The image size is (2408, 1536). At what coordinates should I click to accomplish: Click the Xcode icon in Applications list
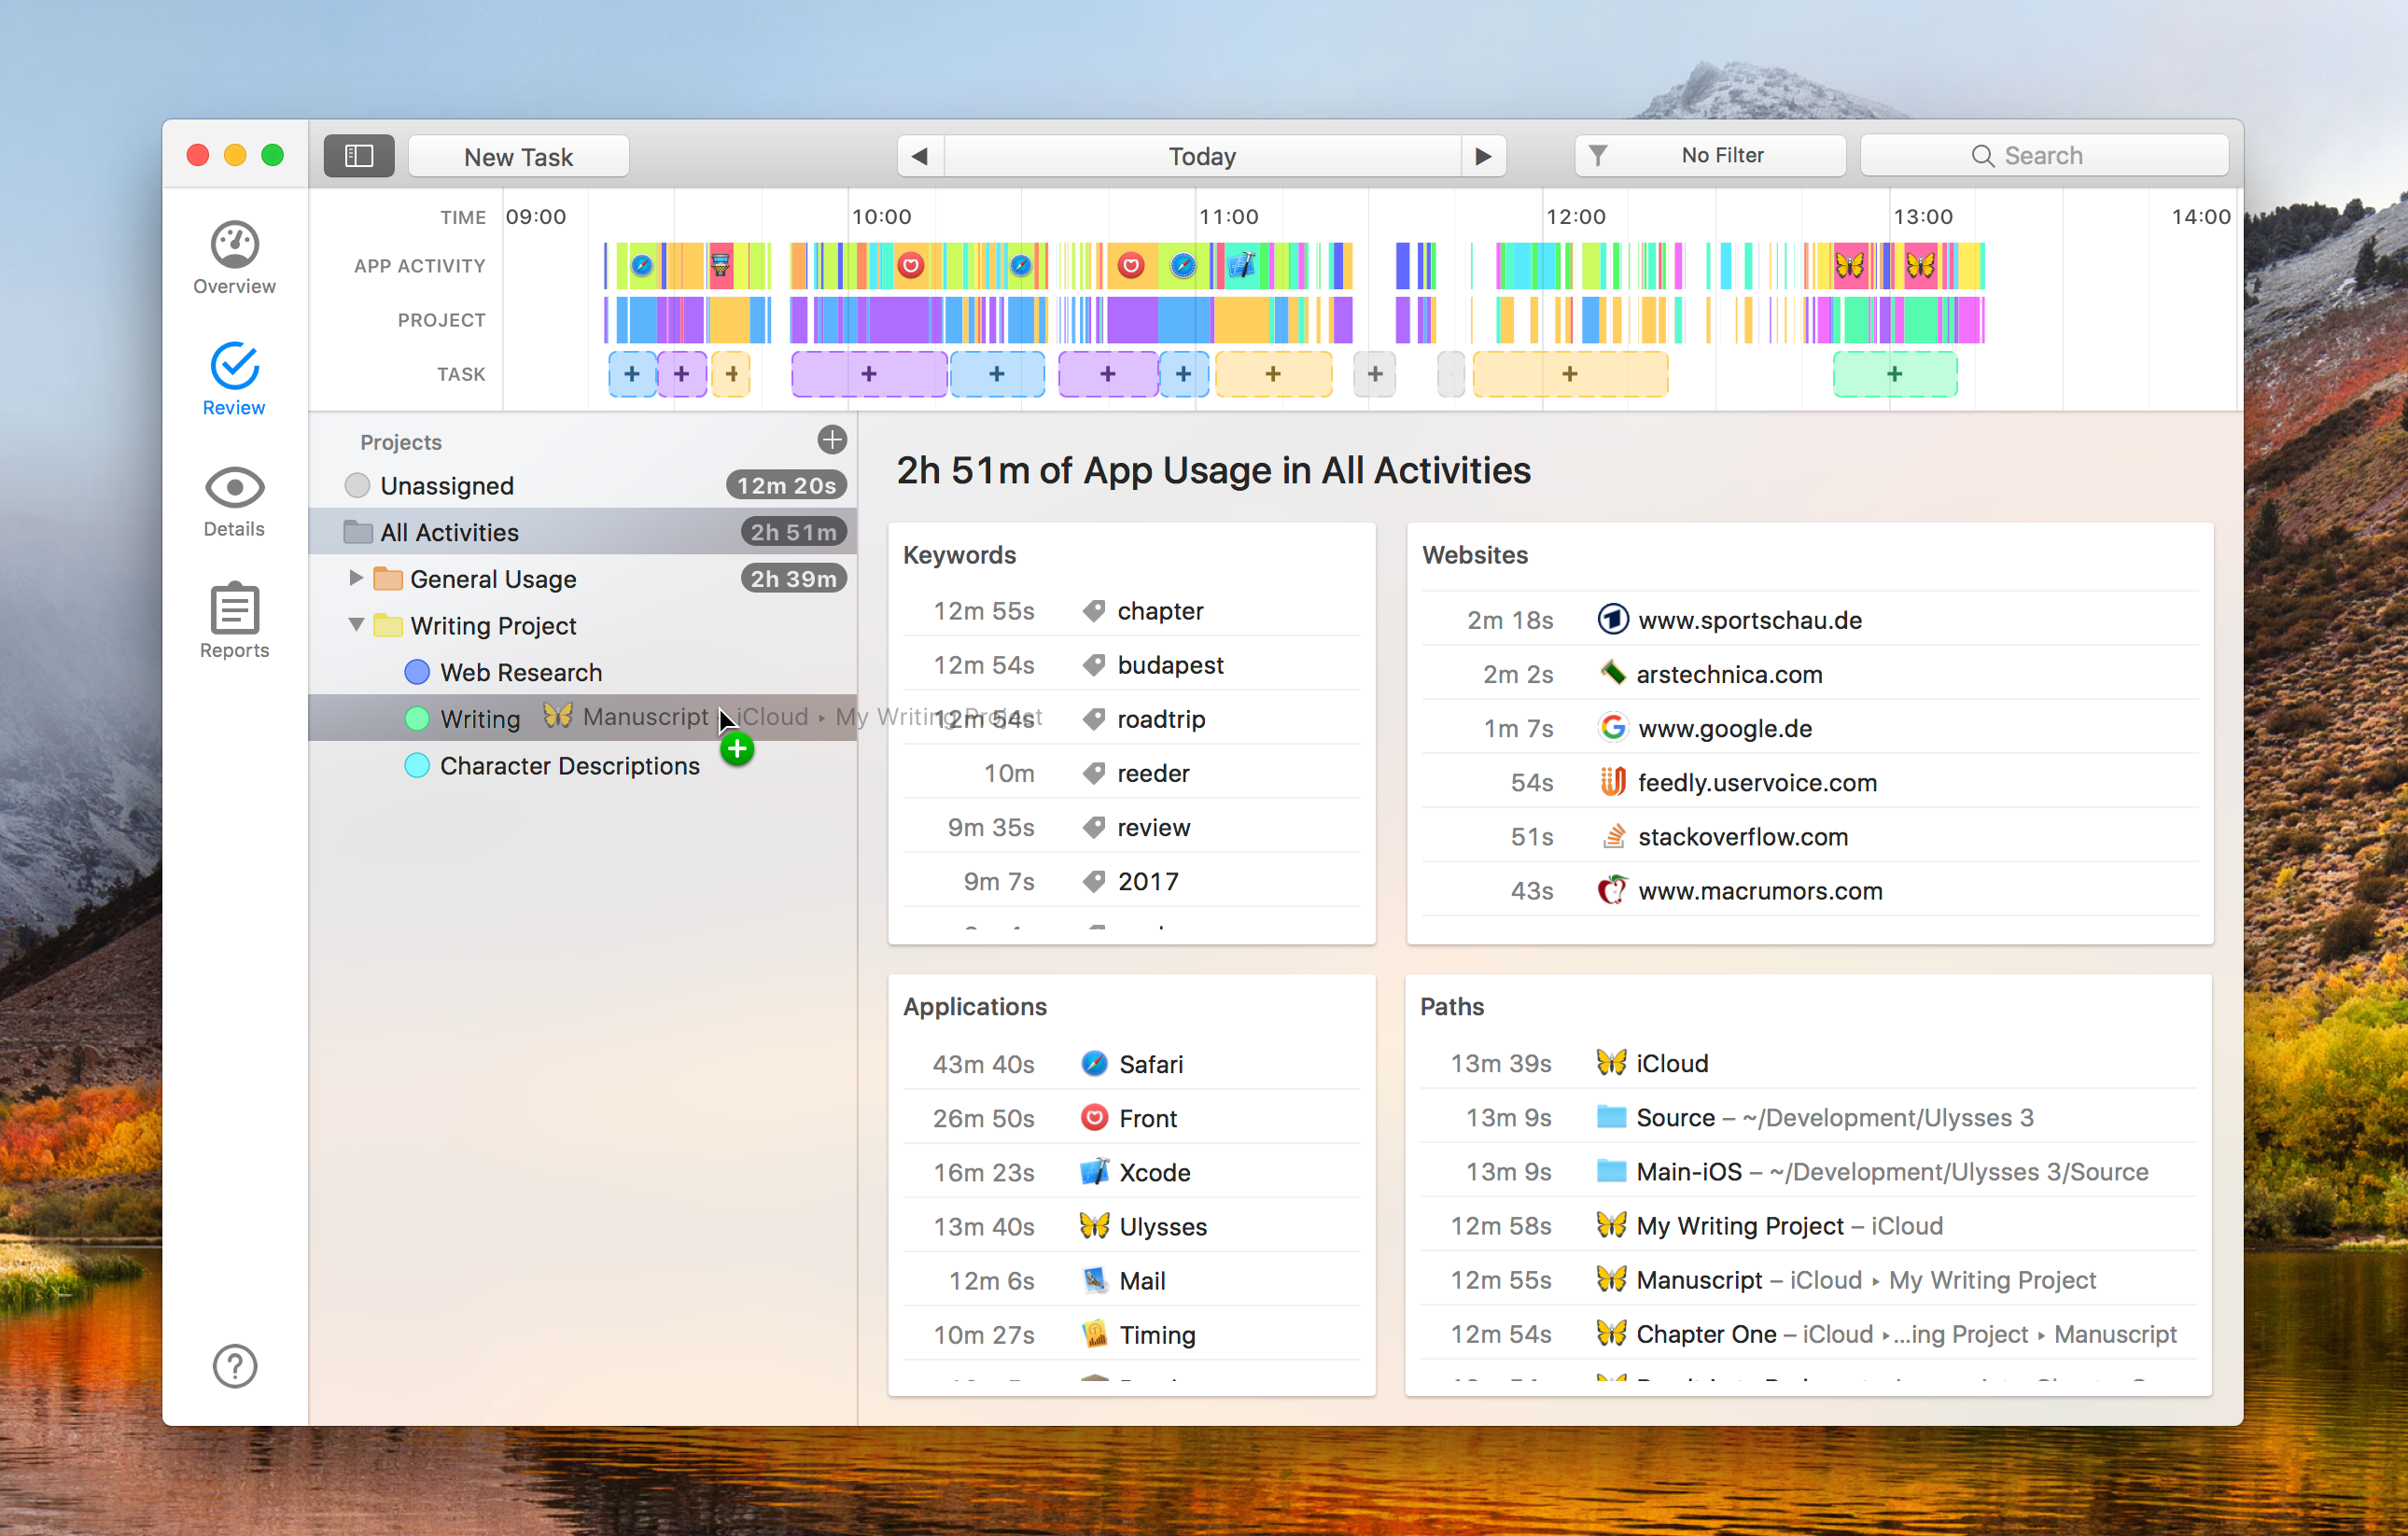(x=1094, y=1171)
